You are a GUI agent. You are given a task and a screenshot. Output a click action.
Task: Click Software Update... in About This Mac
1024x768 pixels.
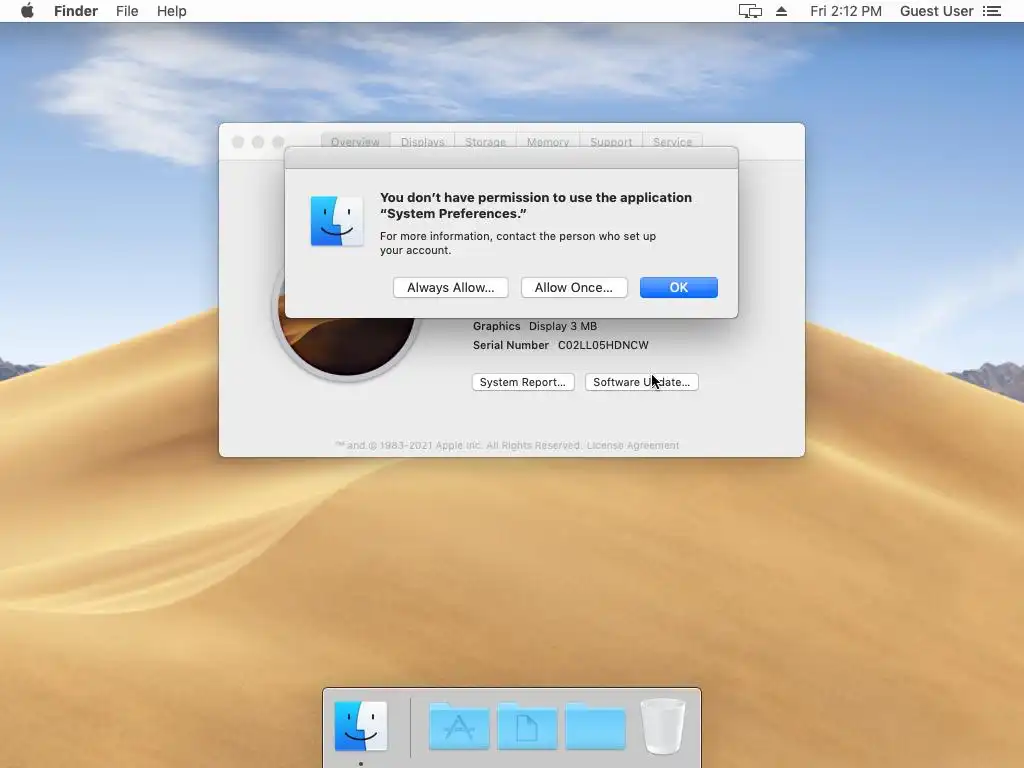point(641,382)
